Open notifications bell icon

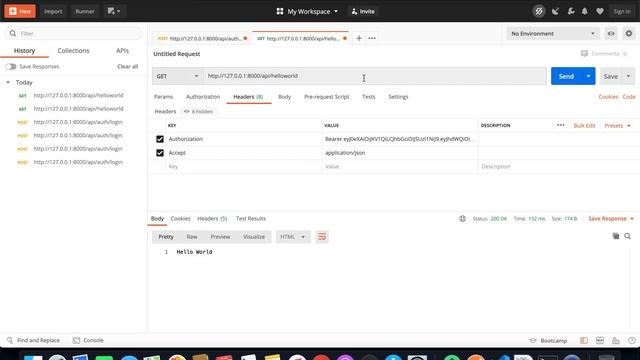click(584, 11)
